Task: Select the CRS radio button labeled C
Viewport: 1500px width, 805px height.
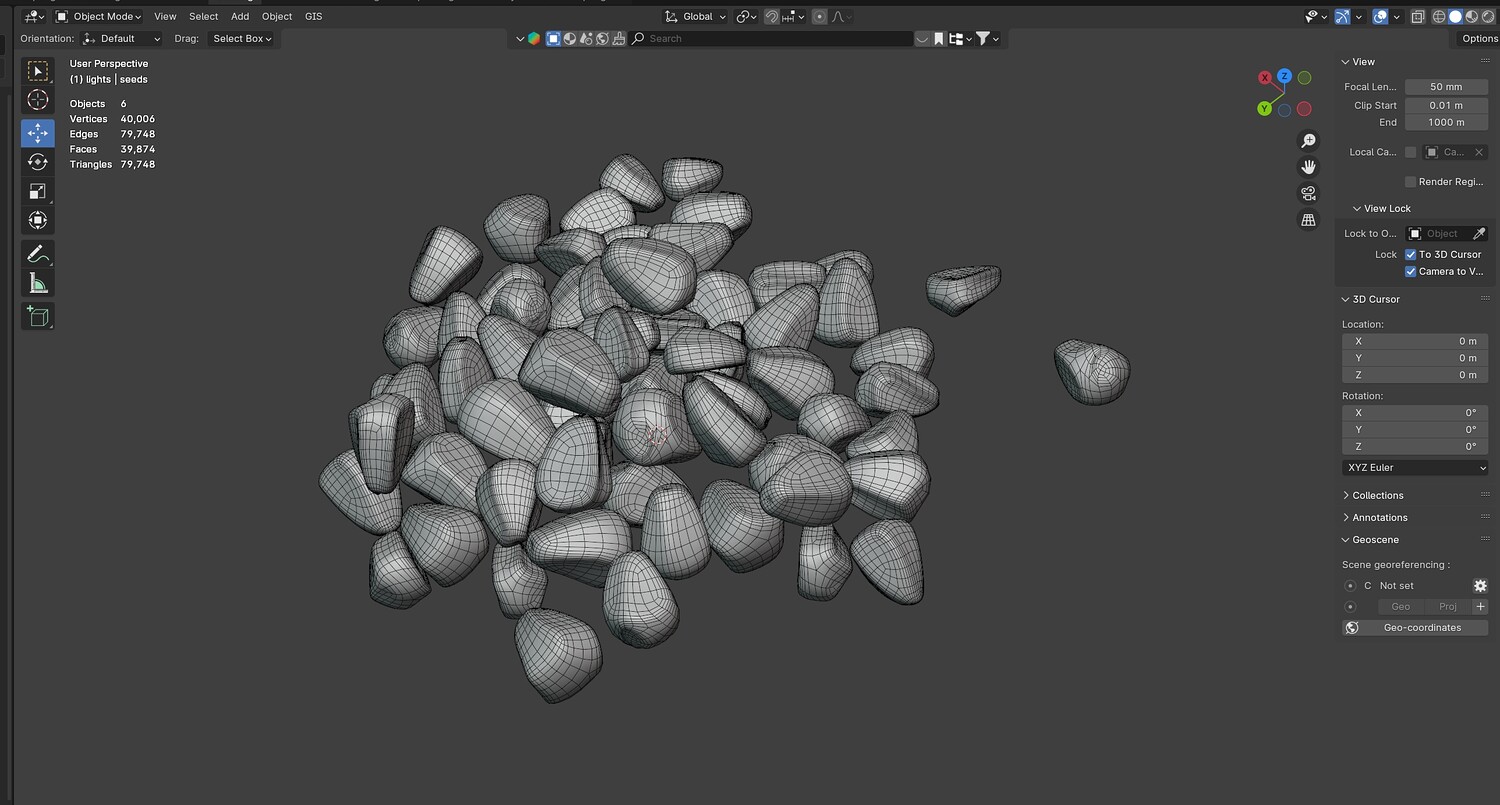Action: point(1350,586)
